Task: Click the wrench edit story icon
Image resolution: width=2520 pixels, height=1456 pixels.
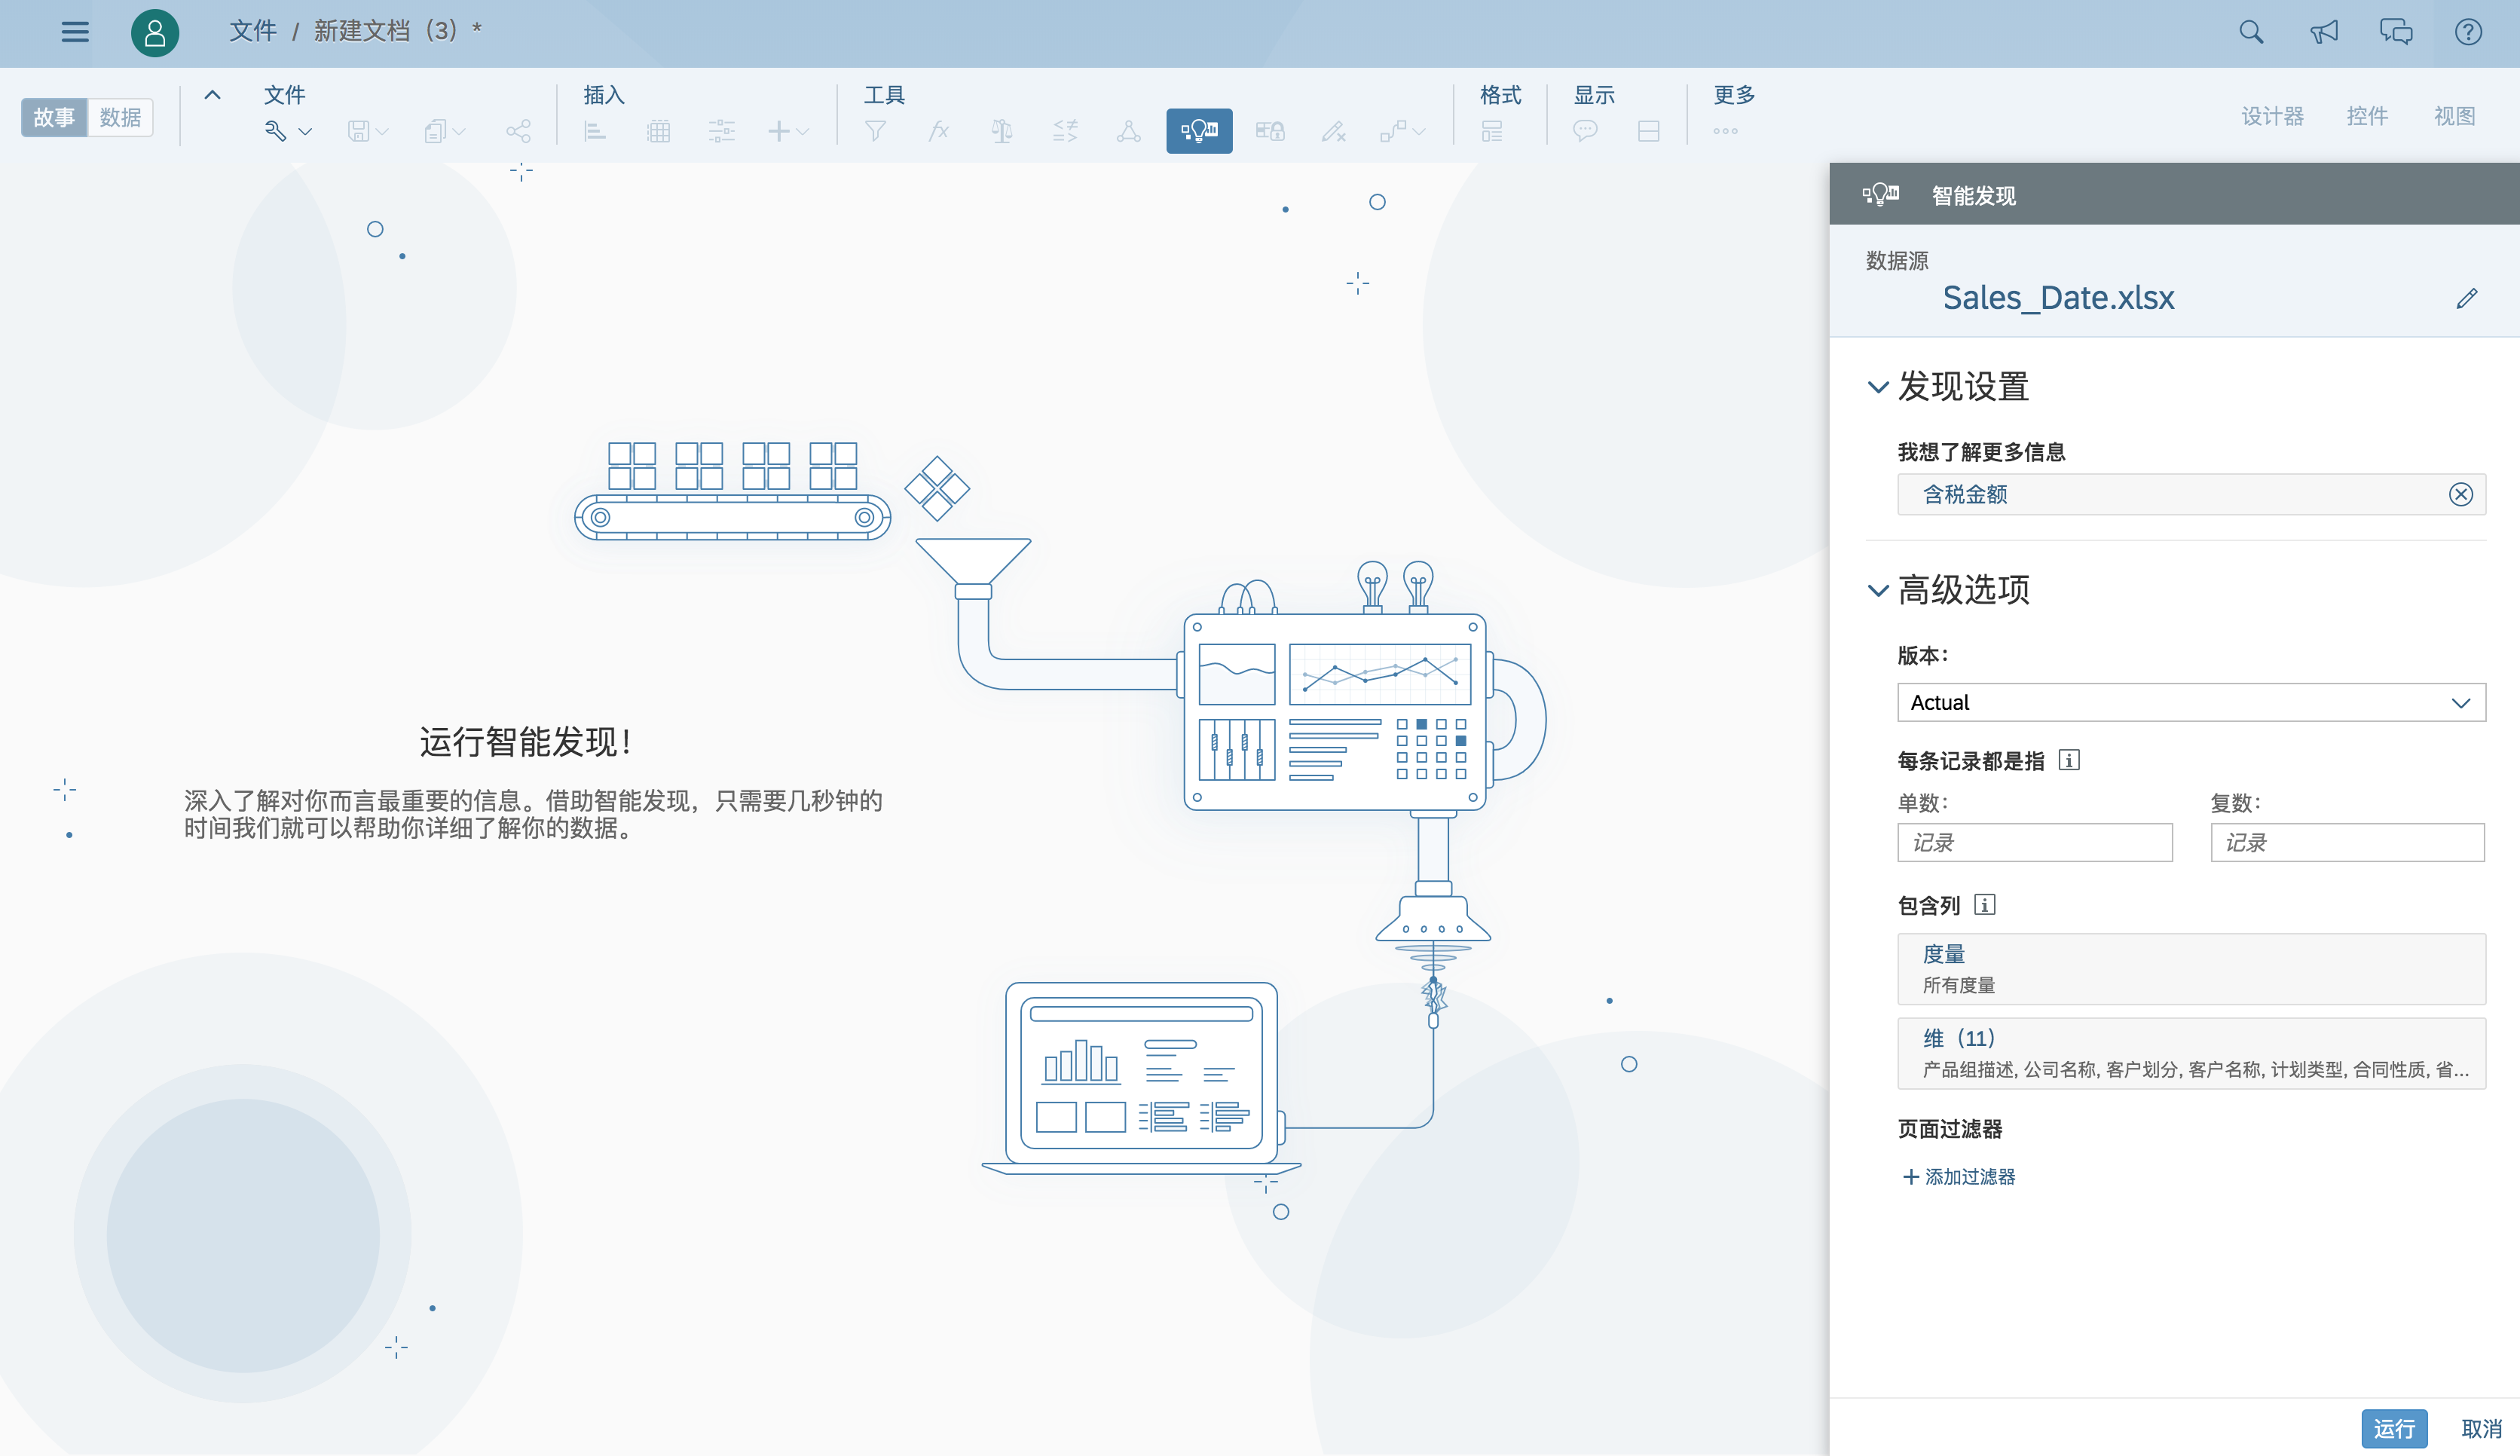Action: (275, 131)
